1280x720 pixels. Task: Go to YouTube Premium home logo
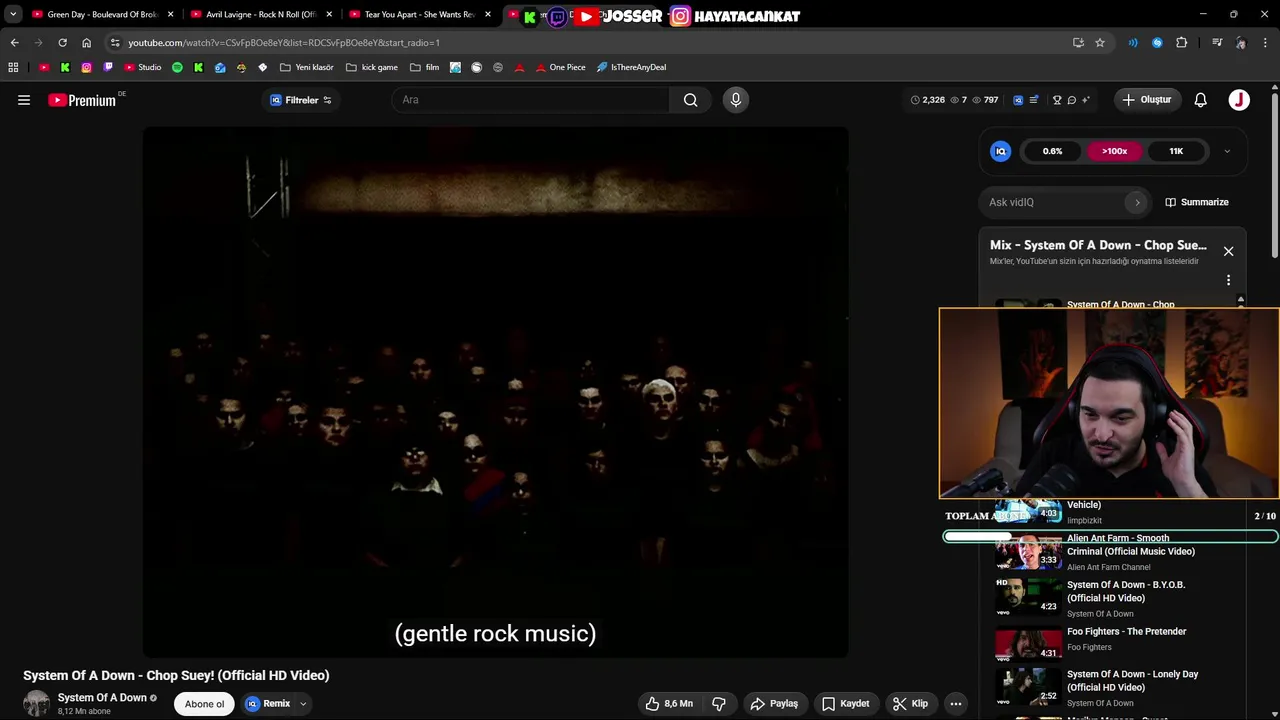(82, 100)
